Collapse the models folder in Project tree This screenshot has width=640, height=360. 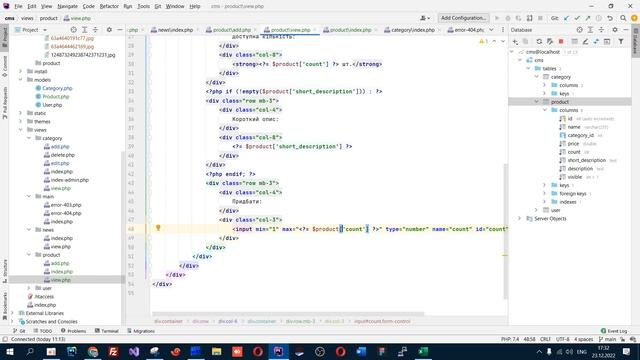(20, 80)
